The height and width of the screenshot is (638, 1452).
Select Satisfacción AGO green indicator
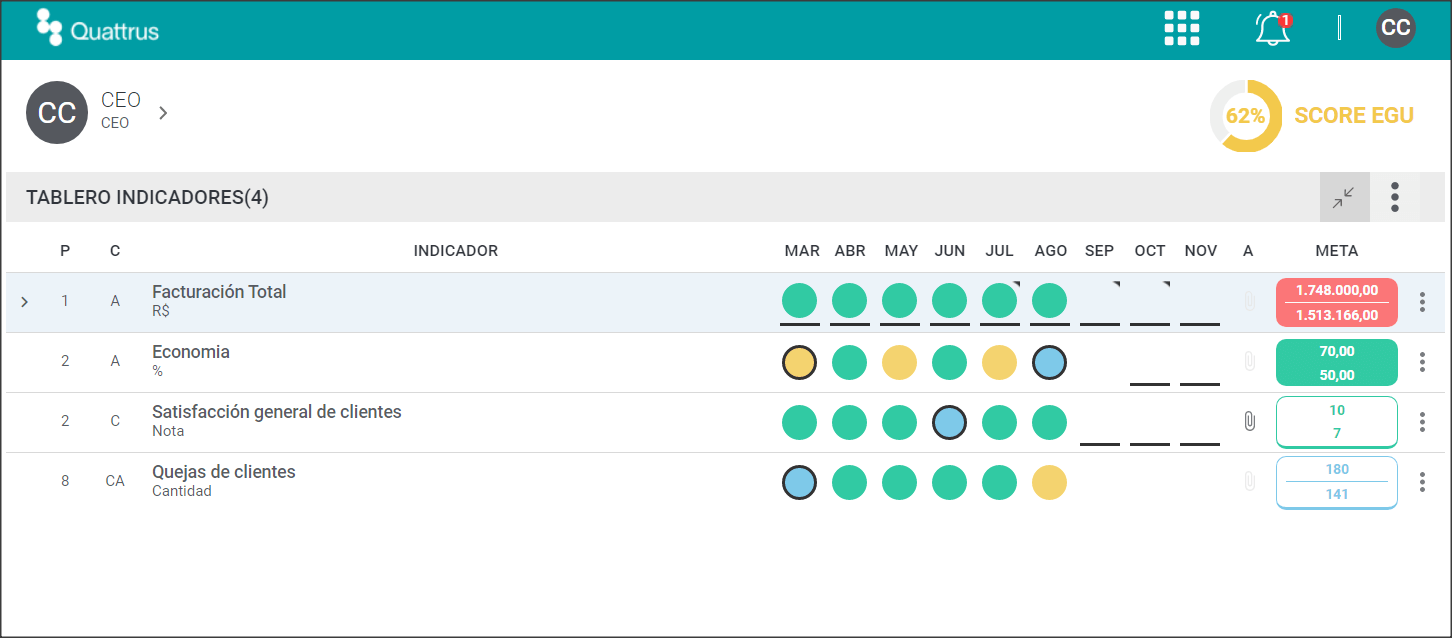[1049, 422]
